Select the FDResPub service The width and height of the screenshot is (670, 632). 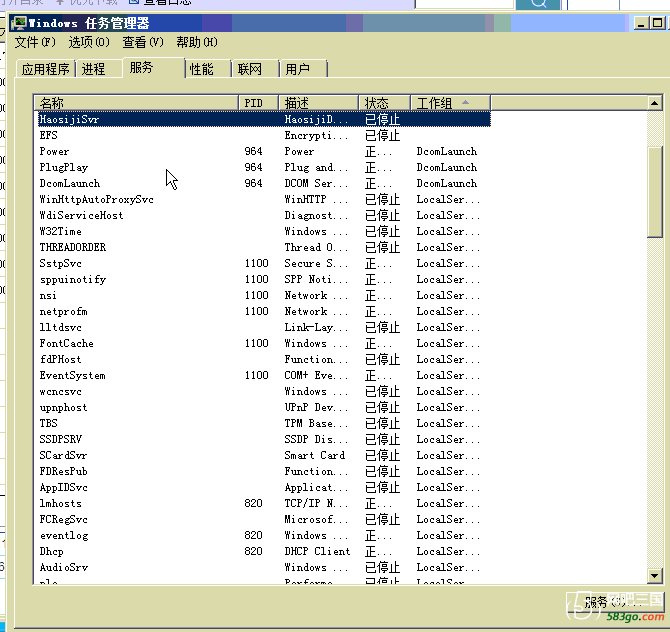point(63,471)
